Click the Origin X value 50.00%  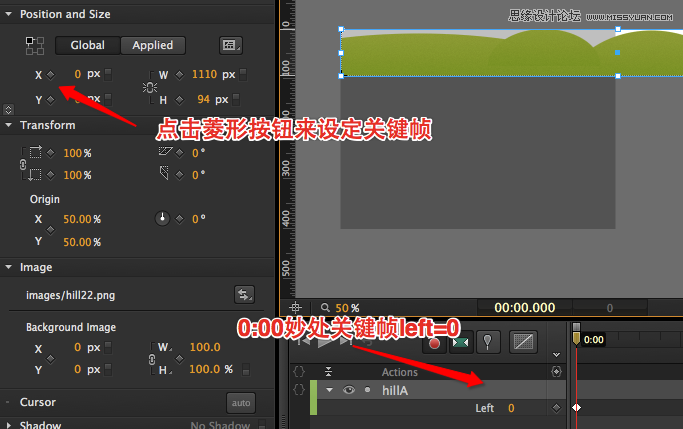pyautogui.click(x=82, y=219)
